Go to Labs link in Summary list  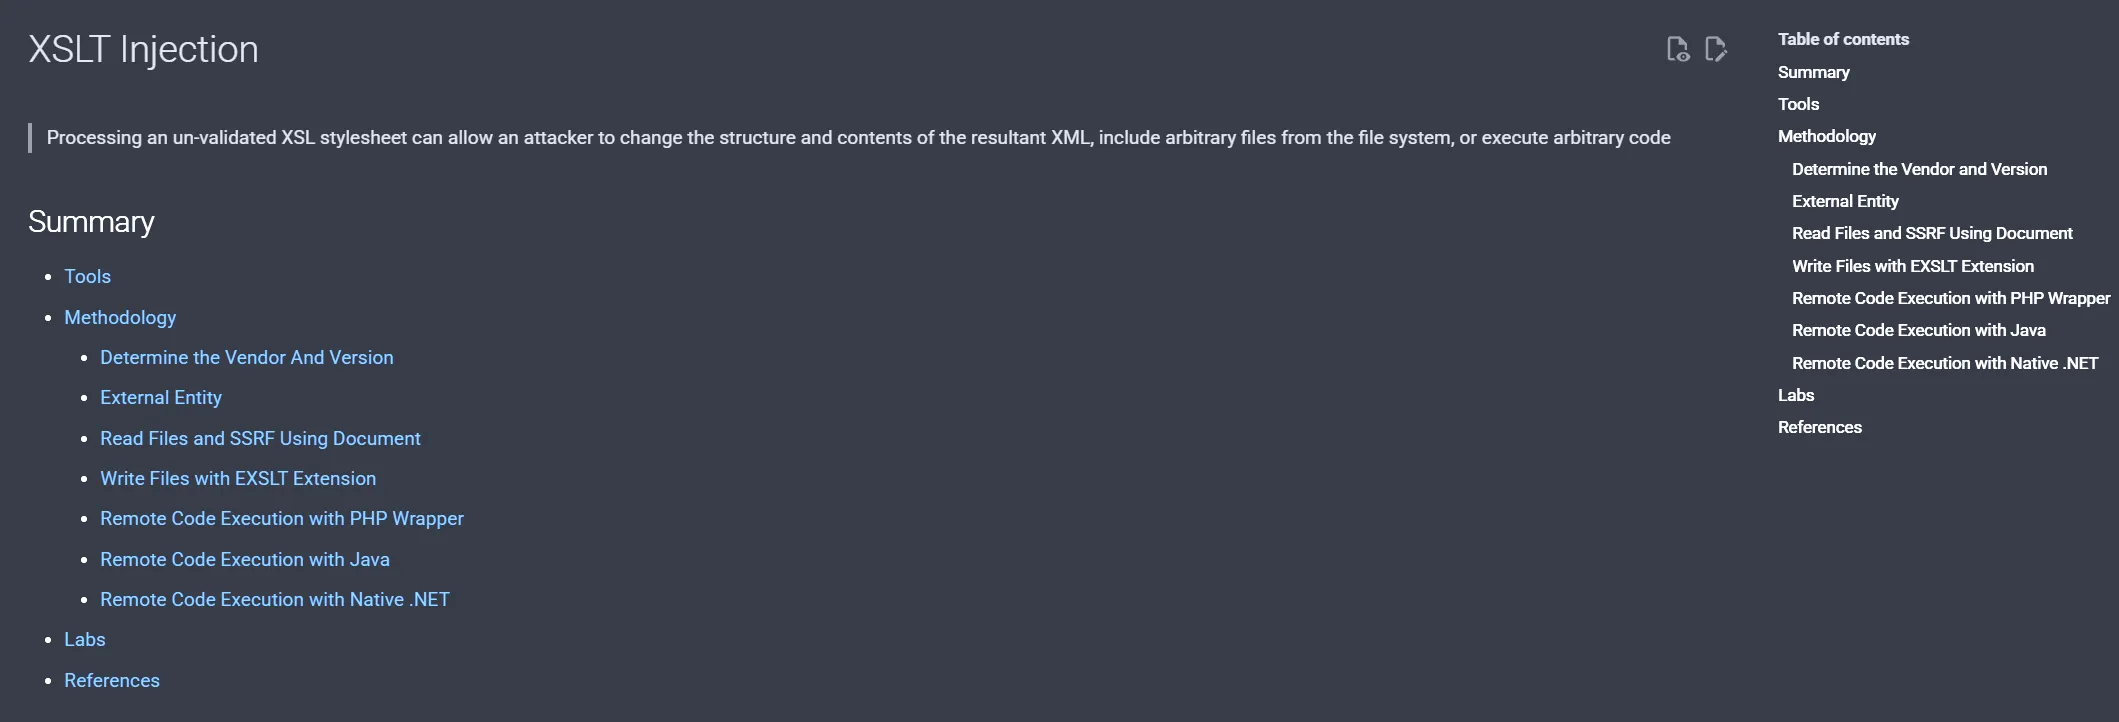(85, 639)
